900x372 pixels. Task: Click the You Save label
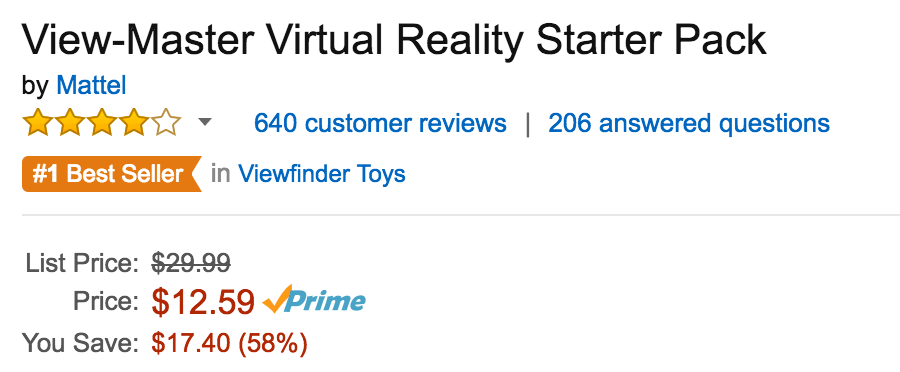(x=81, y=343)
